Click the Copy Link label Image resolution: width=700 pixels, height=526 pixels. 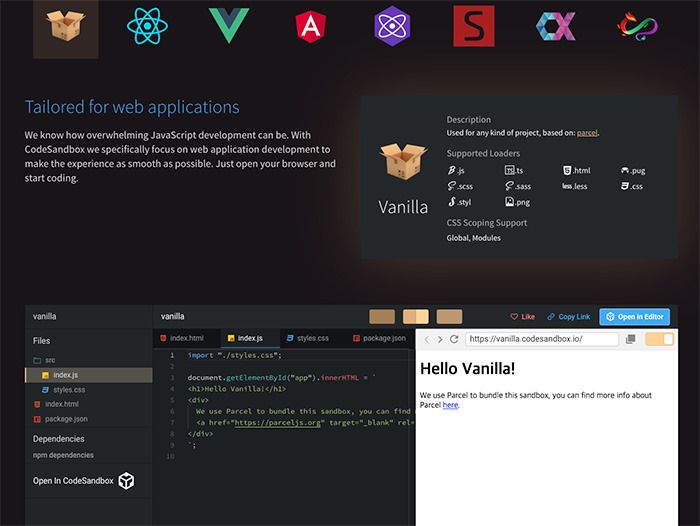point(574,317)
